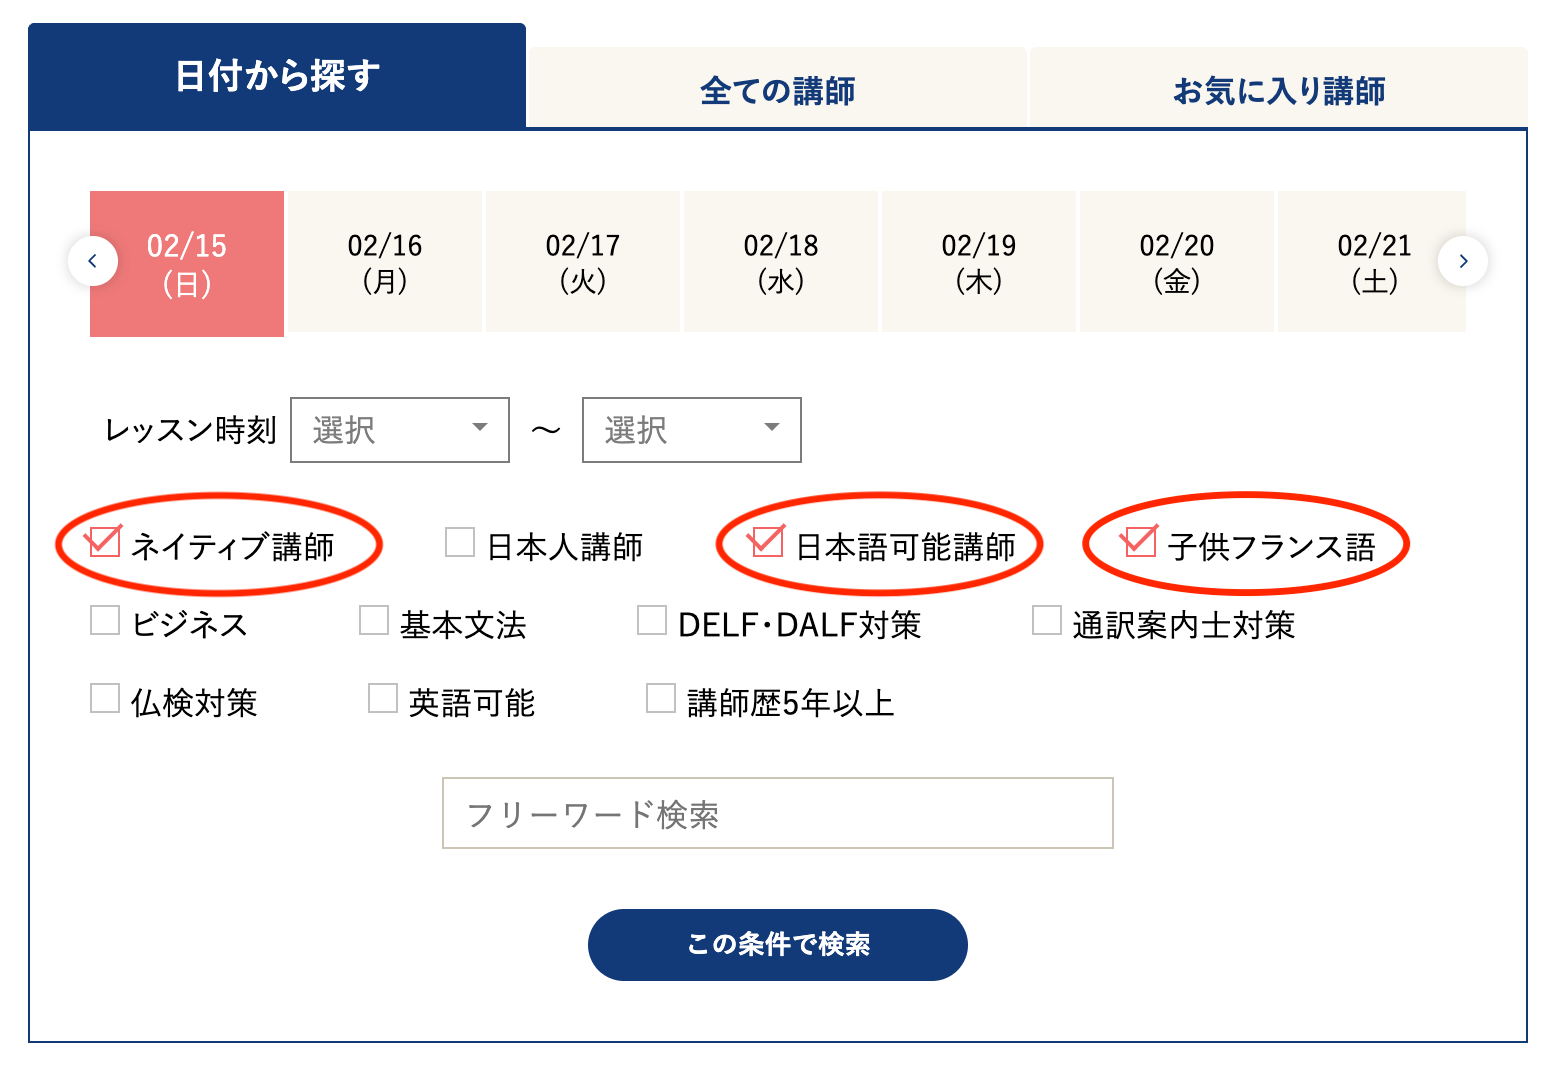Select the date 02/18 (水)
The width and height of the screenshot is (1558, 1066).
pos(781,263)
